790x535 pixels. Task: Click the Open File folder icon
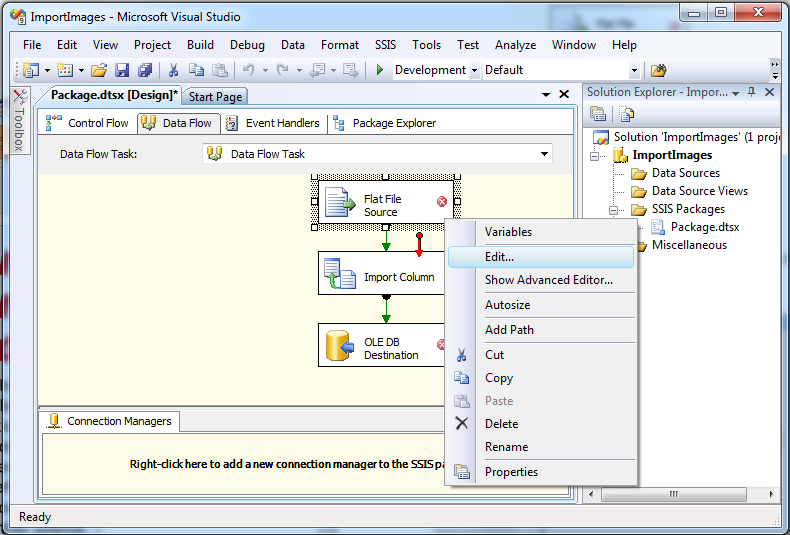click(99, 70)
